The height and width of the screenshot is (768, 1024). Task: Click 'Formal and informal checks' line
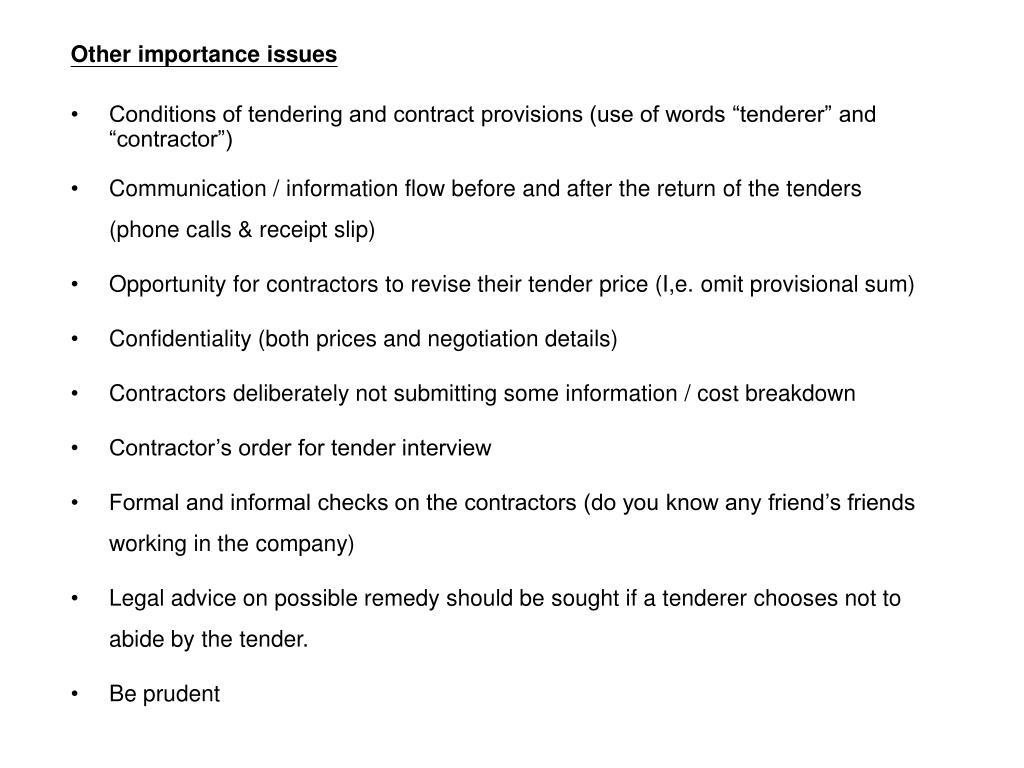[x=512, y=503]
